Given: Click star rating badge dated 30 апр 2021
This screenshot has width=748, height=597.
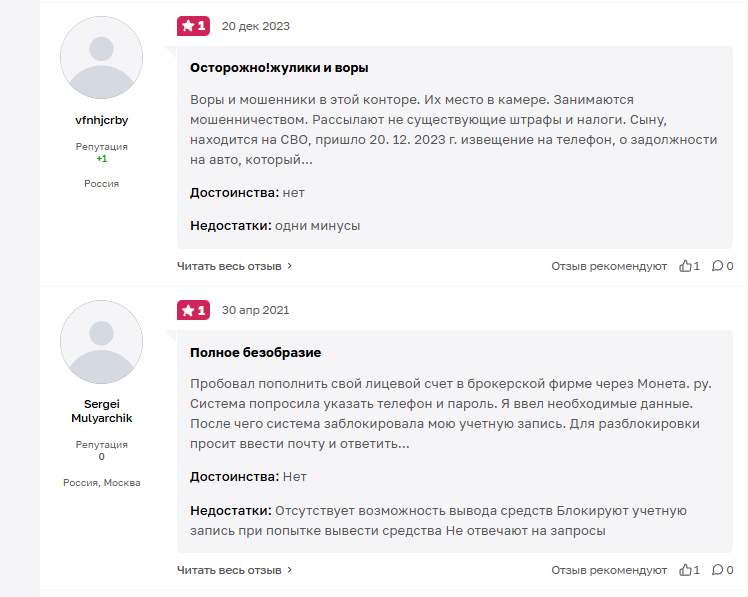Looking at the screenshot, I should click(x=193, y=310).
